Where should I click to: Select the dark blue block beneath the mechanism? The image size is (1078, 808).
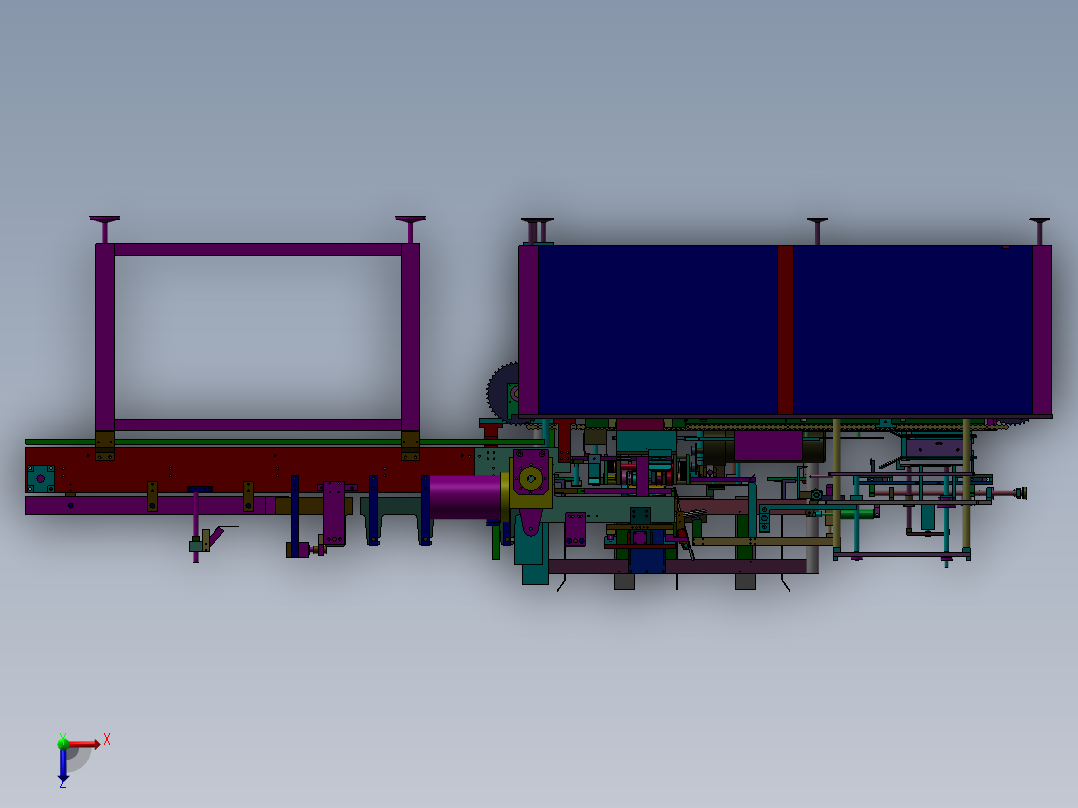(648, 560)
